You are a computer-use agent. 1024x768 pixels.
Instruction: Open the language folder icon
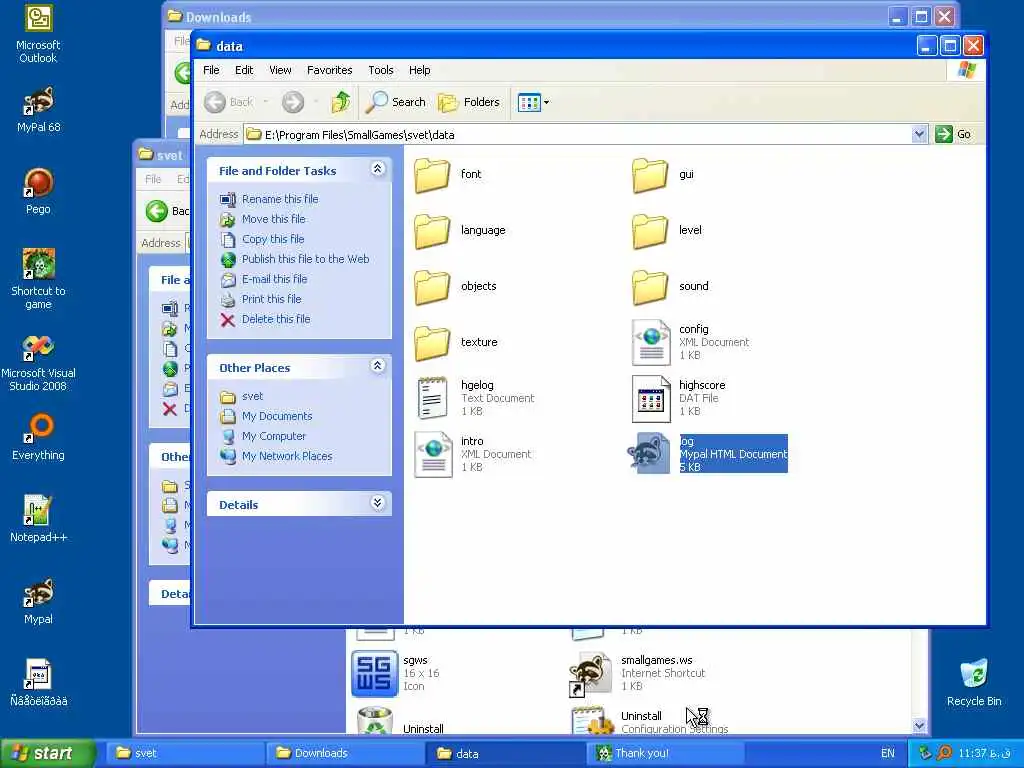point(432,231)
